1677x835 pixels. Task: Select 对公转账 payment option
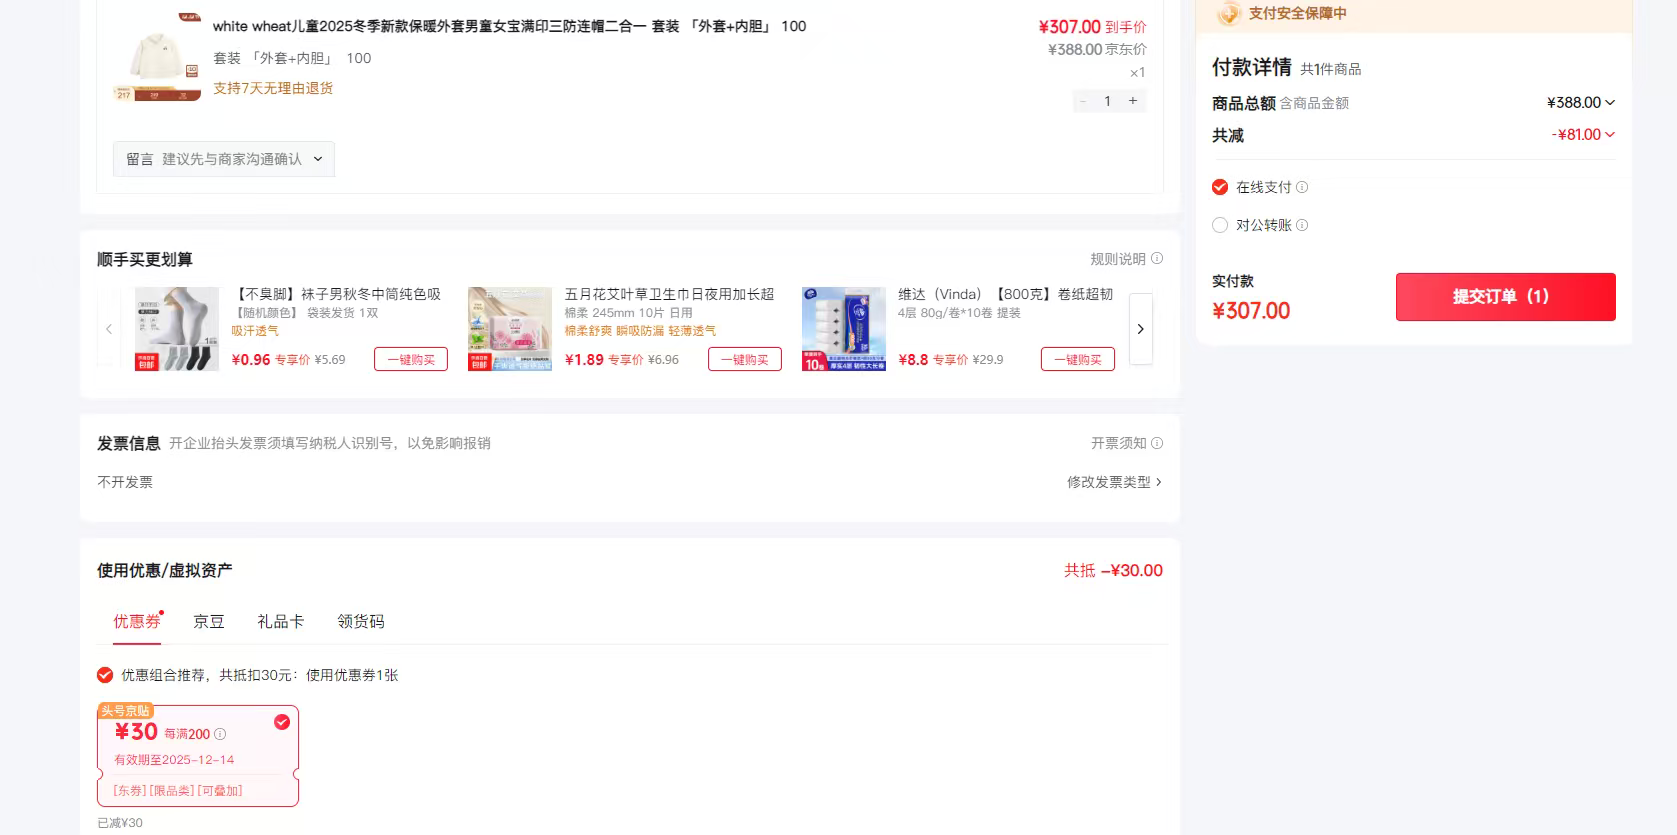[x=1220, y=225]
